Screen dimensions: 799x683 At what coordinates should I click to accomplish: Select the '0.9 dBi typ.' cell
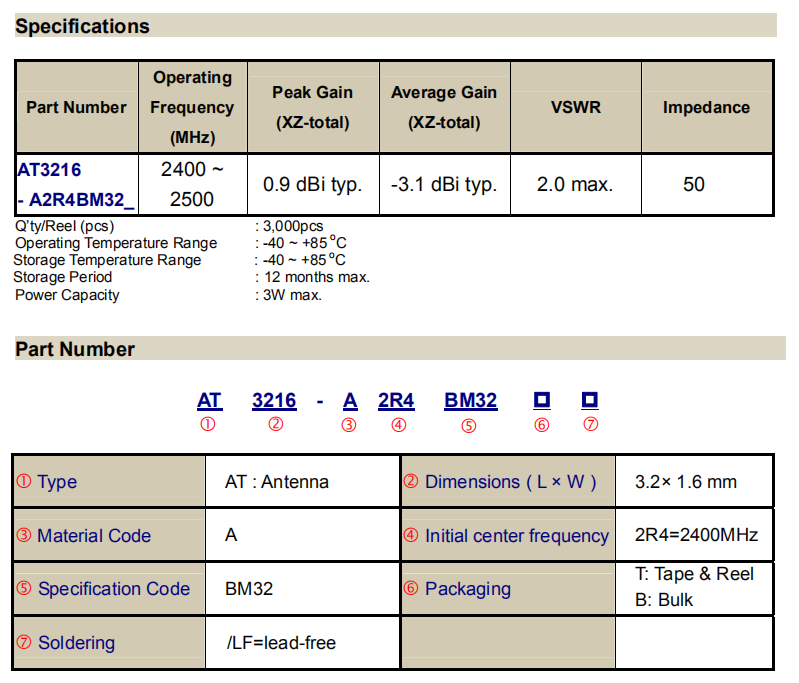[313, 185]
